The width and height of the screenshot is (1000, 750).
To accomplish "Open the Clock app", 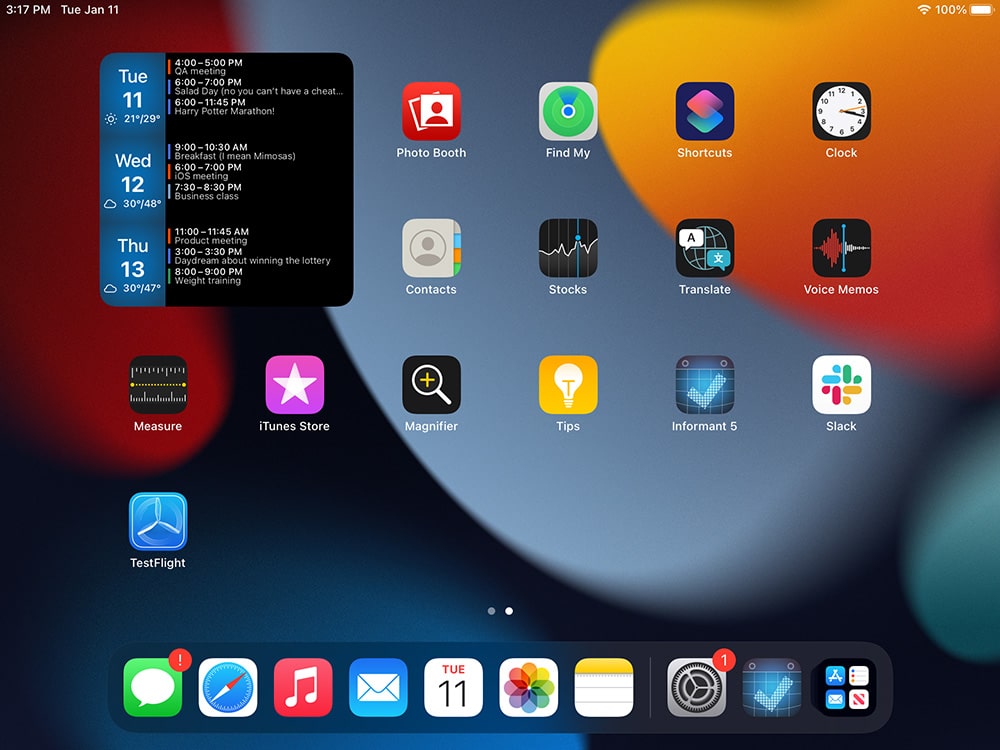I will click(841, 111).
